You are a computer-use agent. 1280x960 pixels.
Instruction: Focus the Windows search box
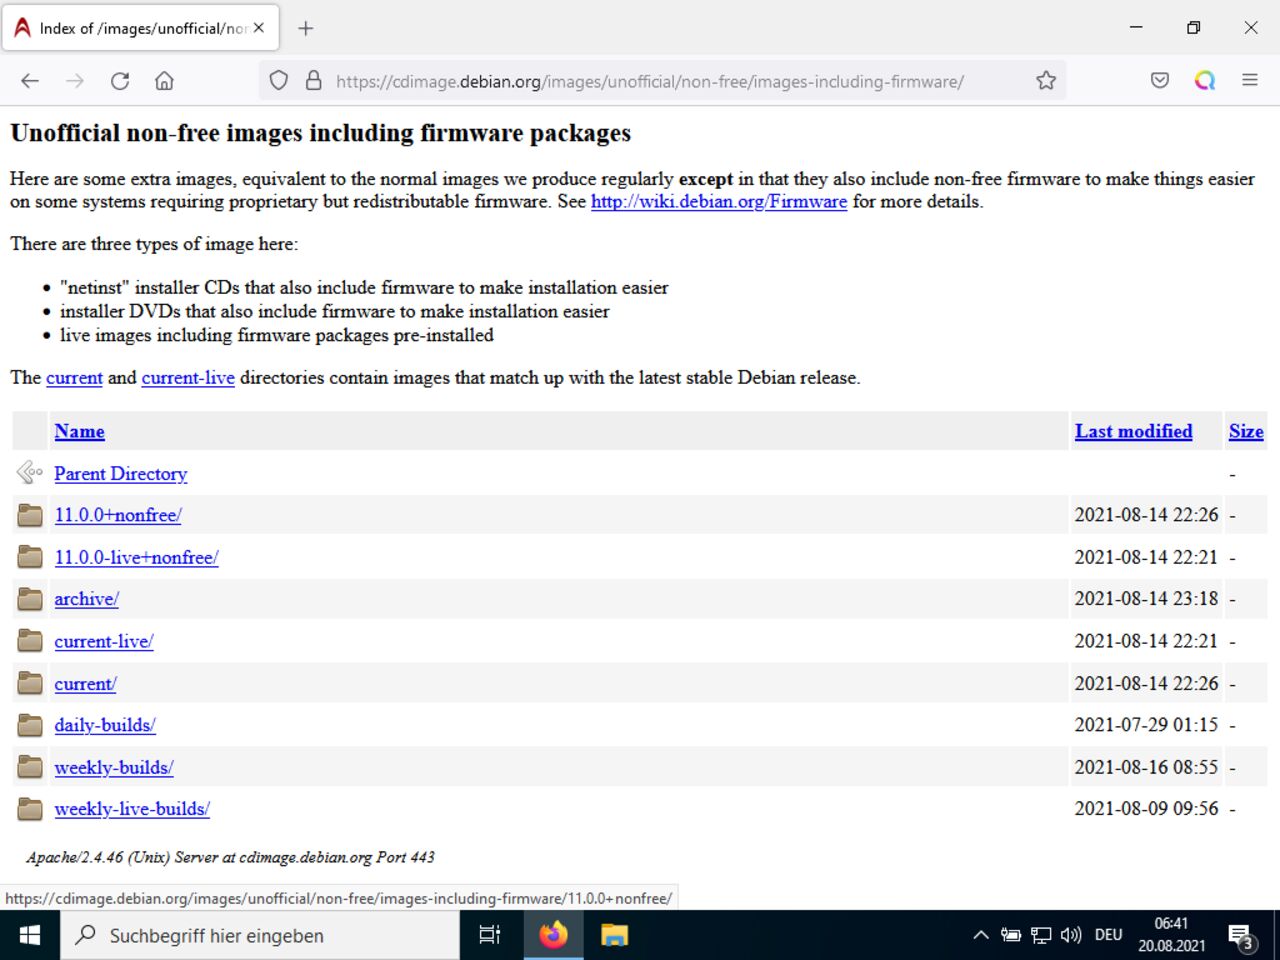260,935
